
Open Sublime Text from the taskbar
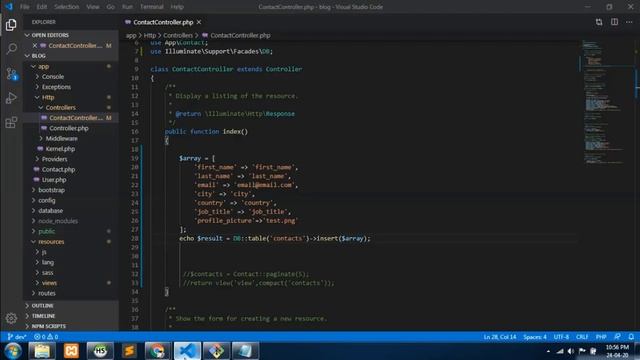129,351
